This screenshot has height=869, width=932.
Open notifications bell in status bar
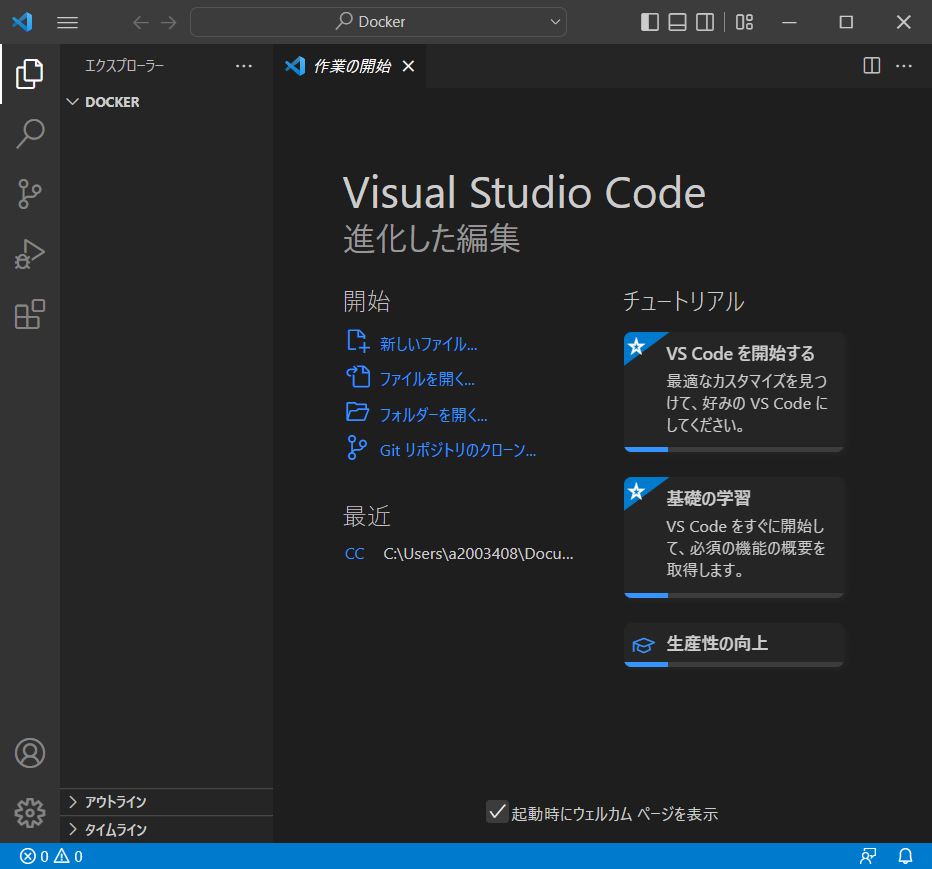pos(905,856)
